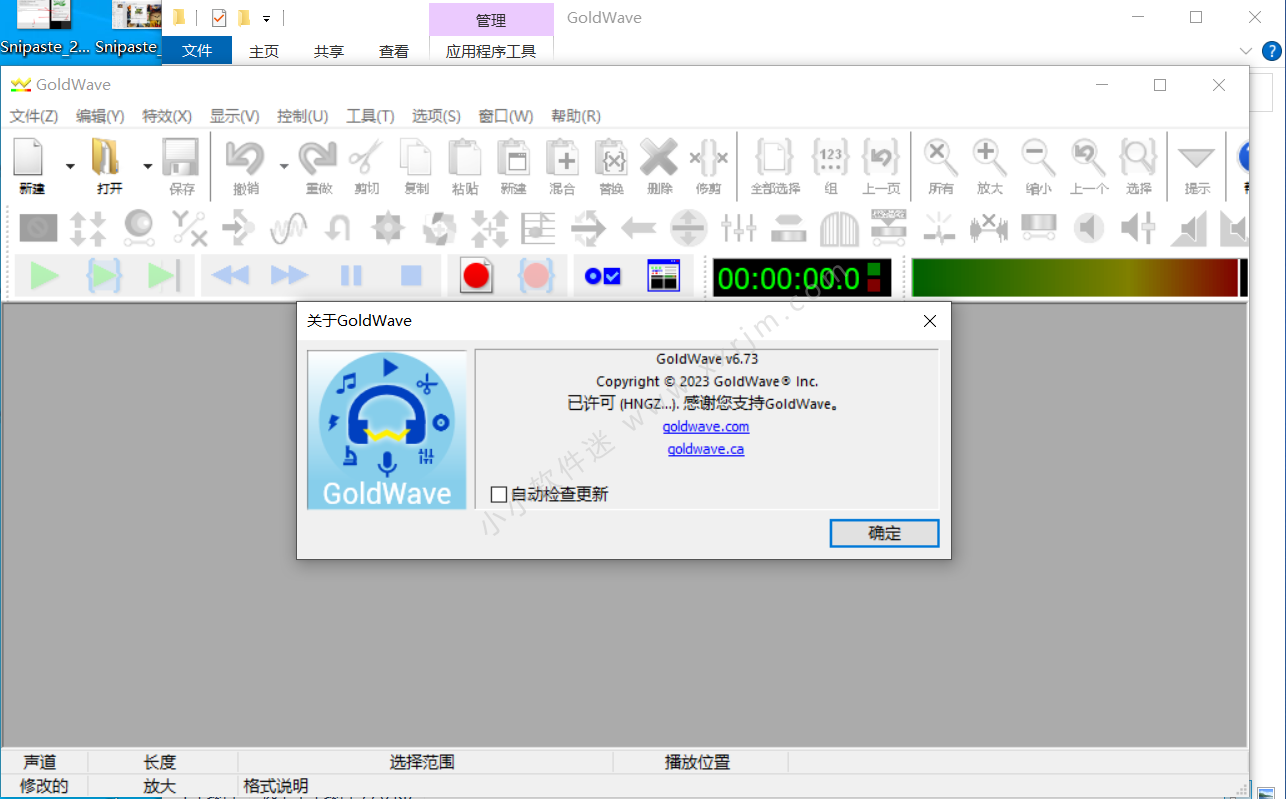Click the 删除 delete X icon
Image resolution: width=1286 pixels, height=799 pixels.
(659, 158)
